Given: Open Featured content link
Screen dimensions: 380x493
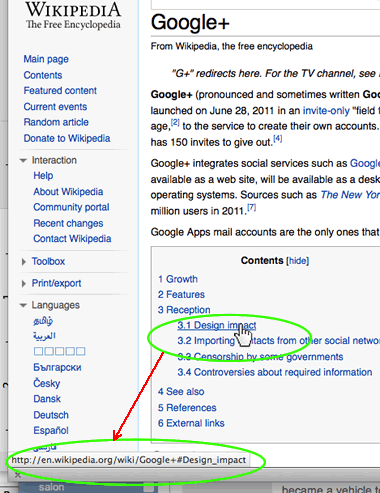Looking at the screenshot, I should coord(60,91).
